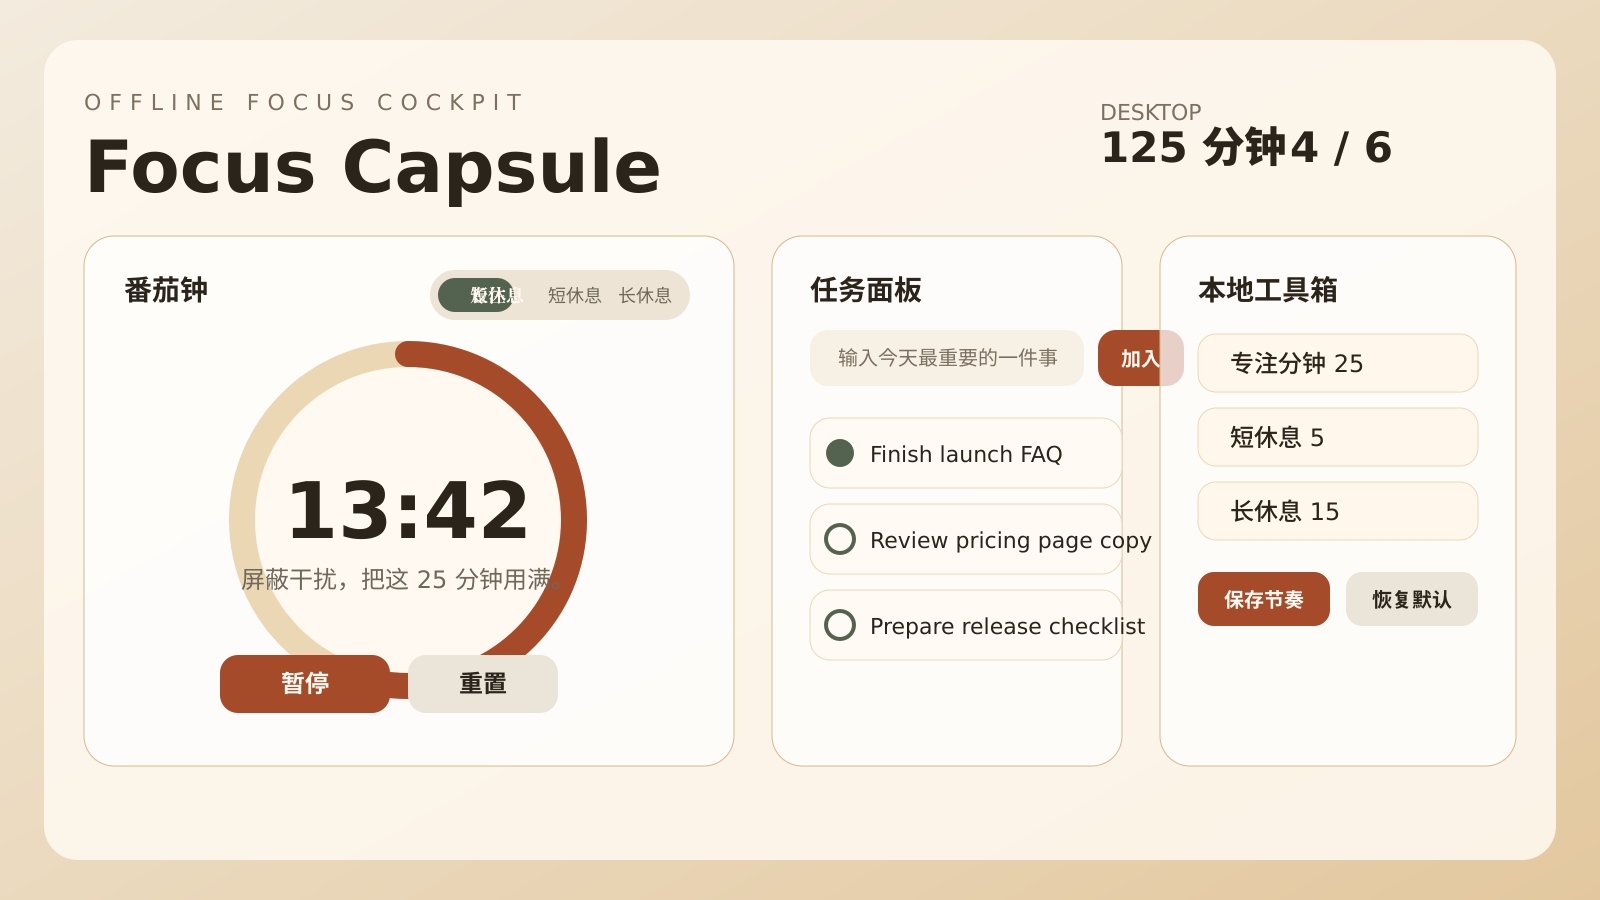This screenshot has height=900, width=1600.
Task: Click the 短休息 5 setting field
Action: click(x=1337, y=437)
